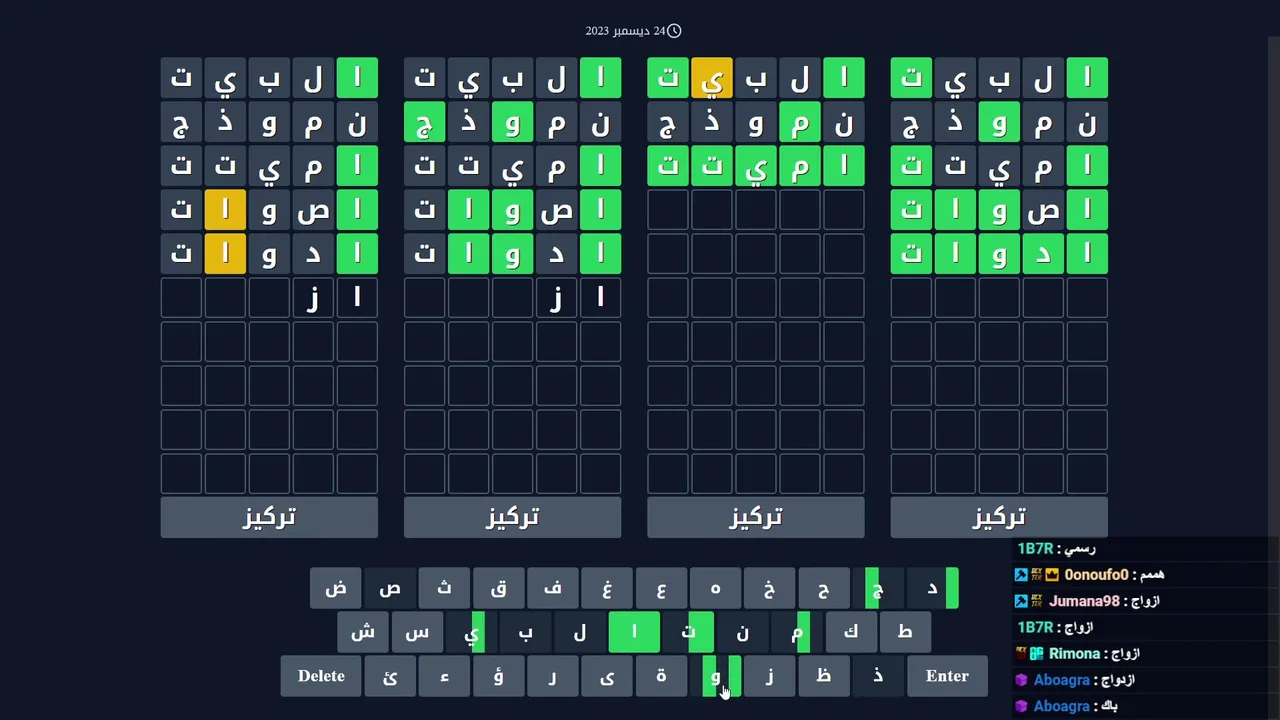1280x720 pixels.
Task: Tap the ص key on the keyboard
Action: click(x=390, y=588)
